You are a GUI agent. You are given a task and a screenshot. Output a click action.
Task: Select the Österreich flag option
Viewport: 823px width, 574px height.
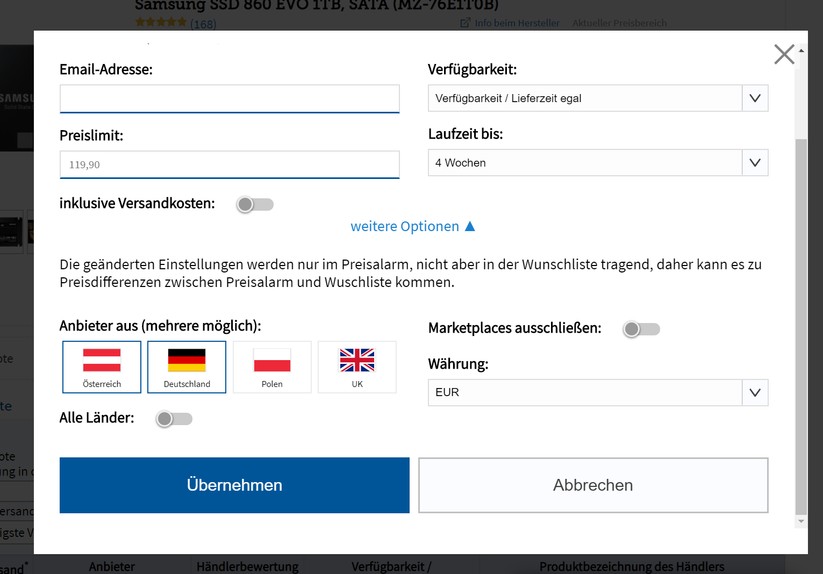pos(102,366)
